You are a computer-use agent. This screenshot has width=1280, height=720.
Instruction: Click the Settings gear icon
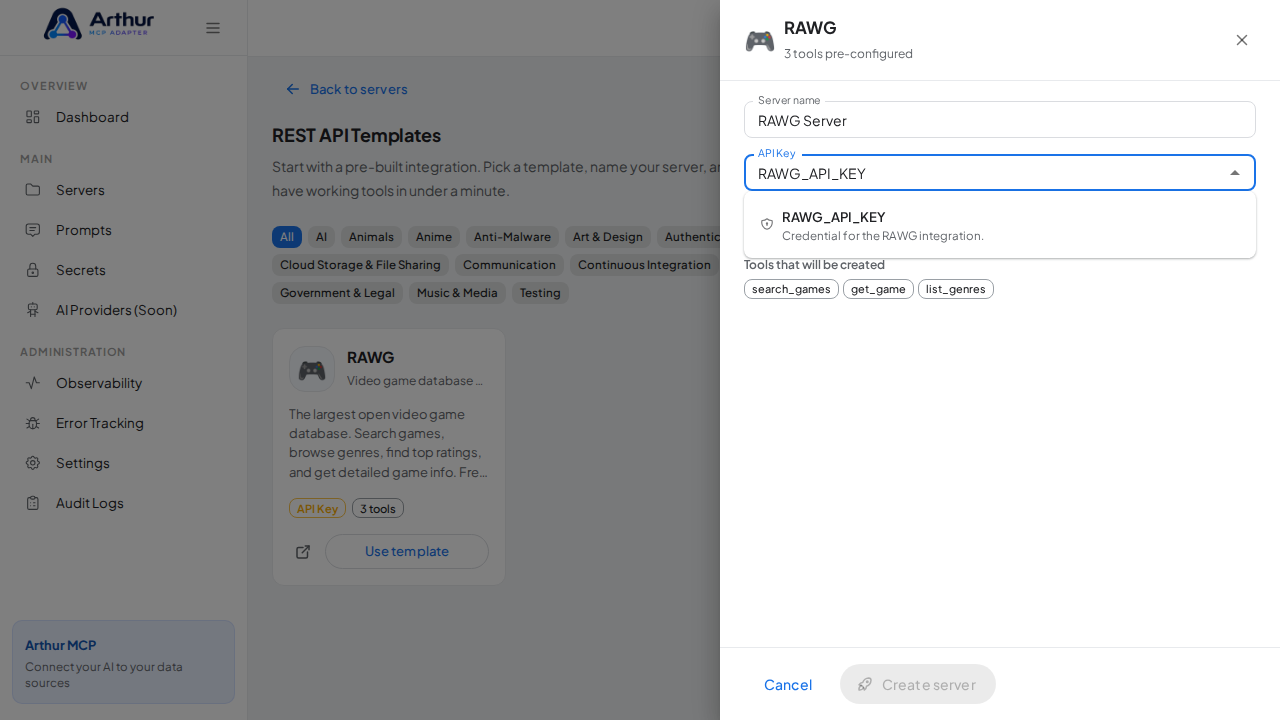pos(33,463)
